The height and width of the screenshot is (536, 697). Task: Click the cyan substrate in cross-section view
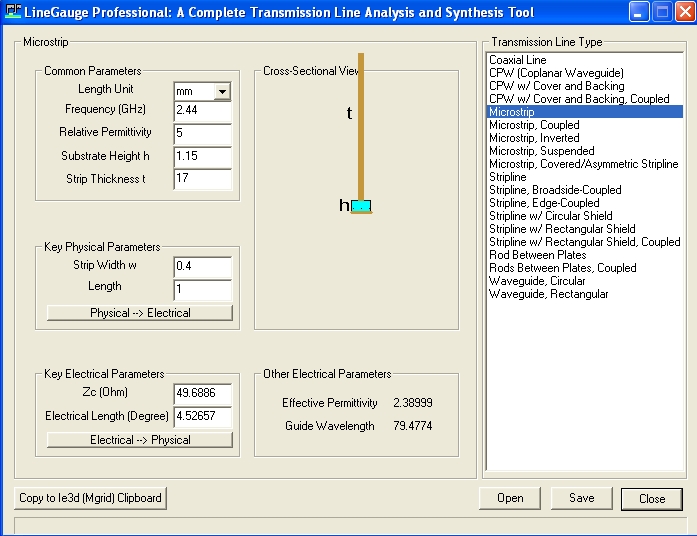point(361,206)
